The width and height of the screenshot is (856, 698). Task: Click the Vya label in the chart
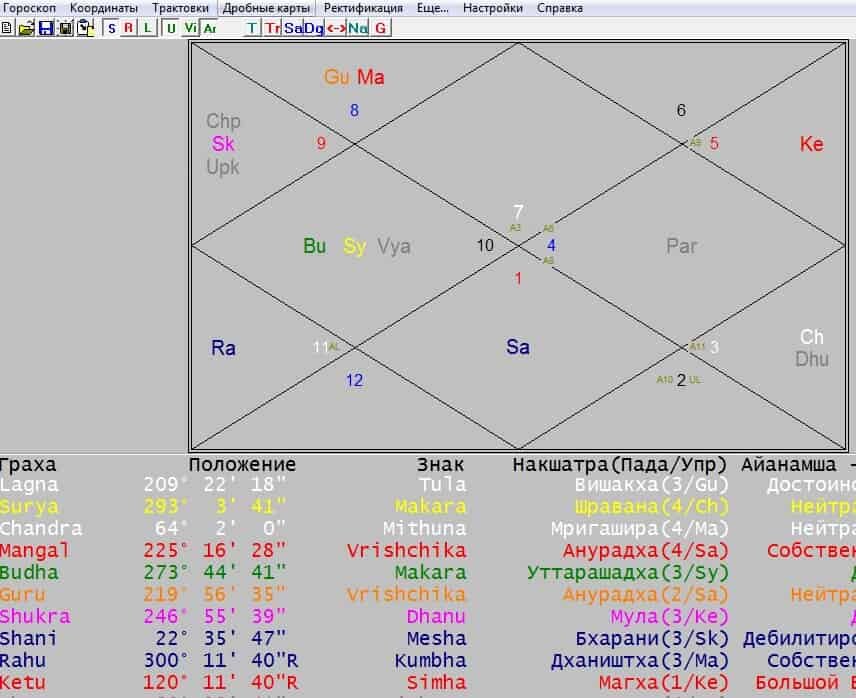tap(394, 247)
